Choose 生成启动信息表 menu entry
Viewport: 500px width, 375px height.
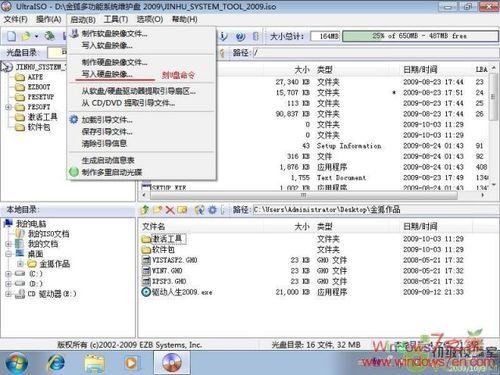[x=142, y=160]
